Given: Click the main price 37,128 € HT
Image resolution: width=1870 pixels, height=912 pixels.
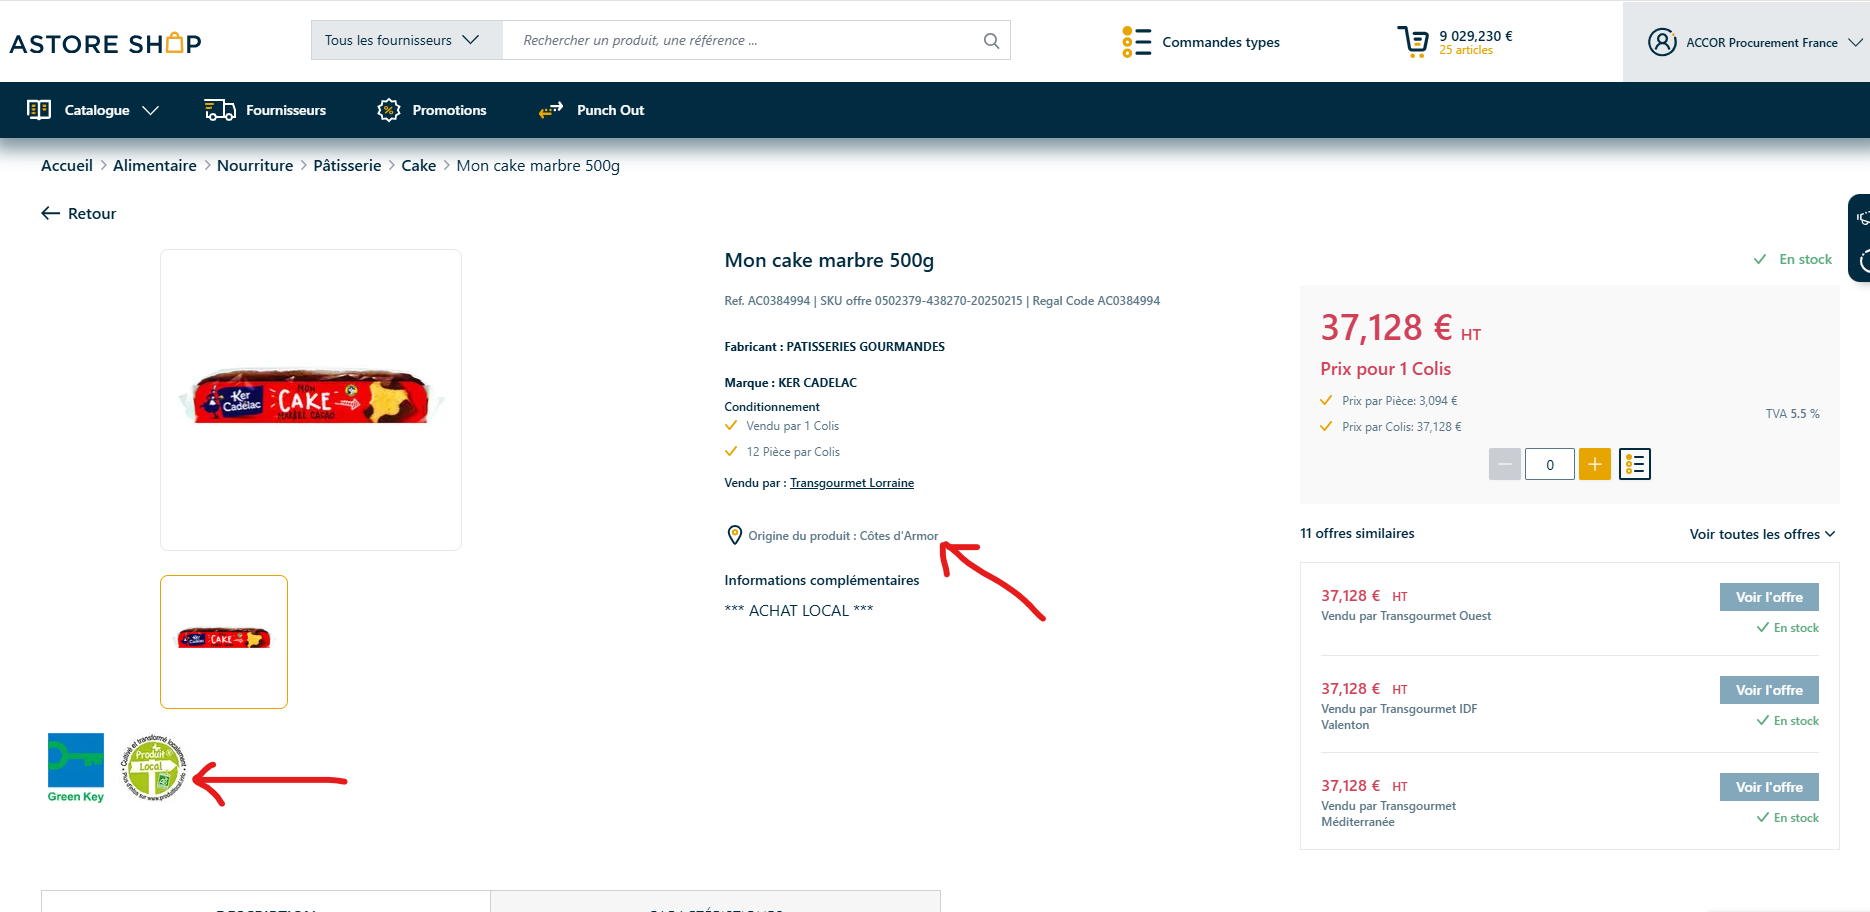Looking at the screenshot, I should click(1400, 328).
